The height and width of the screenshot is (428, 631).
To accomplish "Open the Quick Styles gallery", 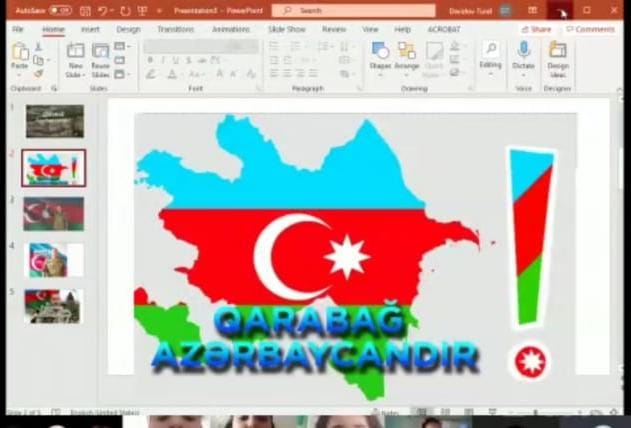I will click(x=434, y=59).
